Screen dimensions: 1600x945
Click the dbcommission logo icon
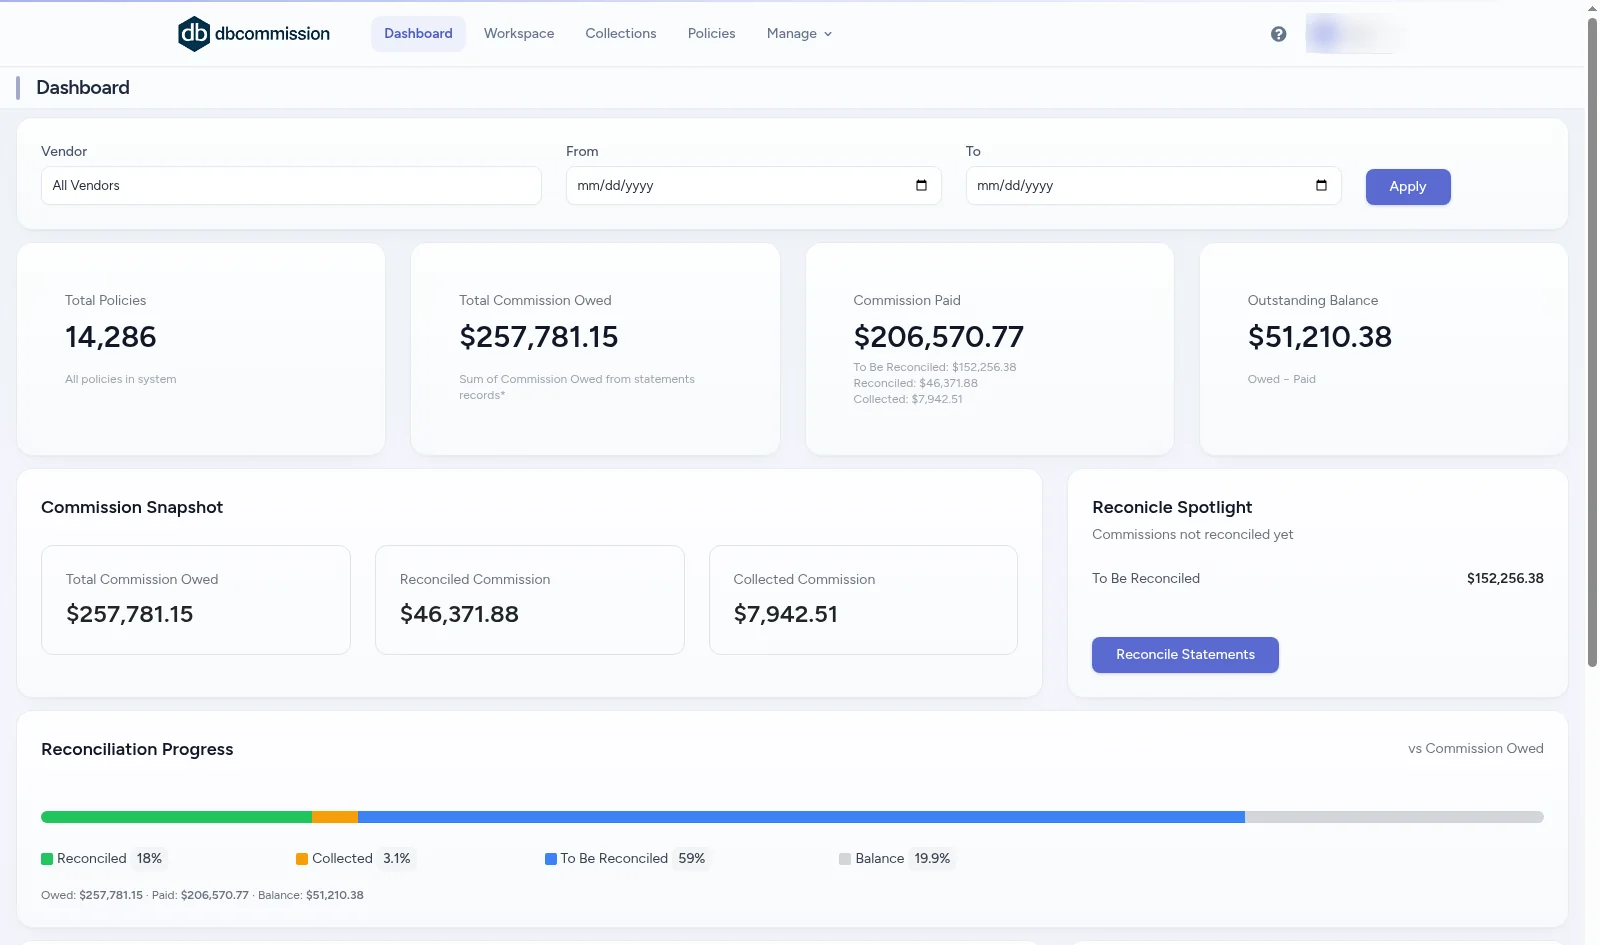point(194,34)
